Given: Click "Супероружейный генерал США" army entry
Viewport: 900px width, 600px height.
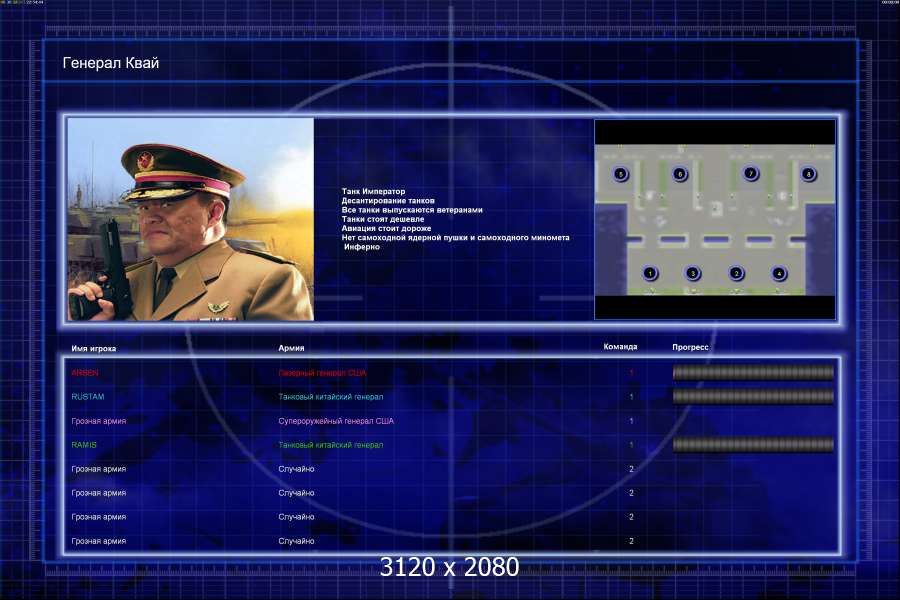Looking at the screenshot, I should tap(336, 421).
